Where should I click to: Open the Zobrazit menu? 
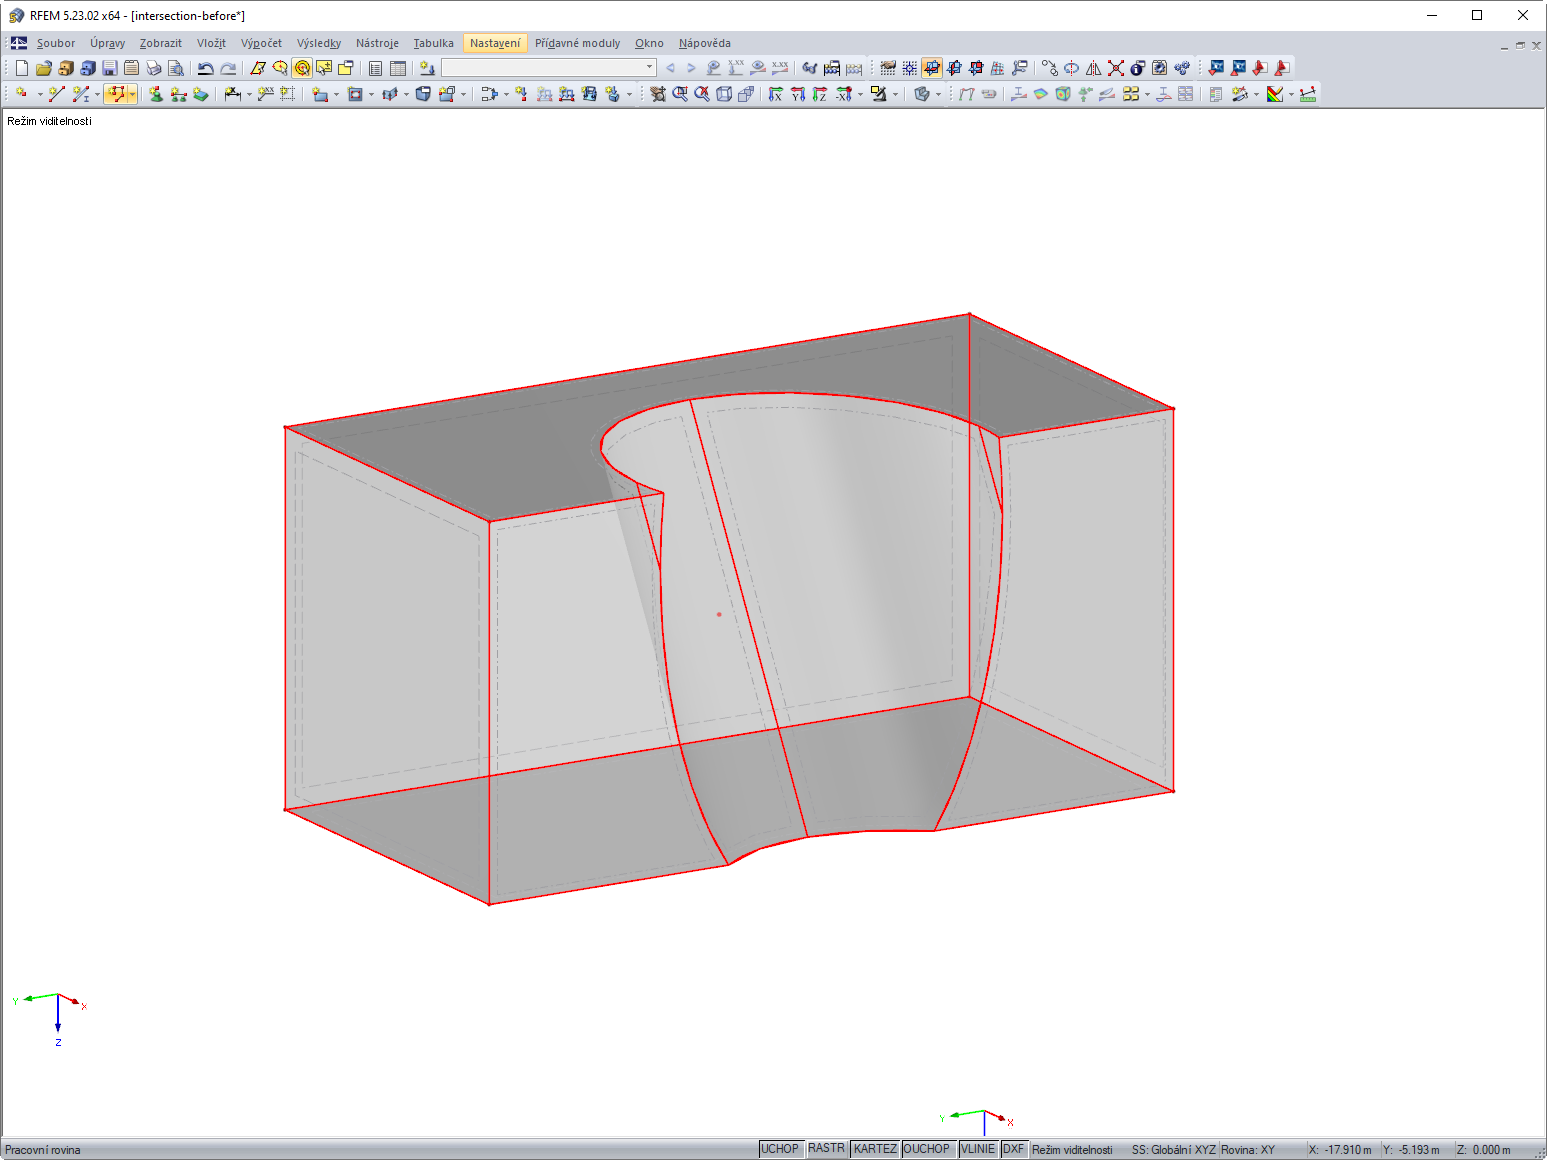[161, 43]
